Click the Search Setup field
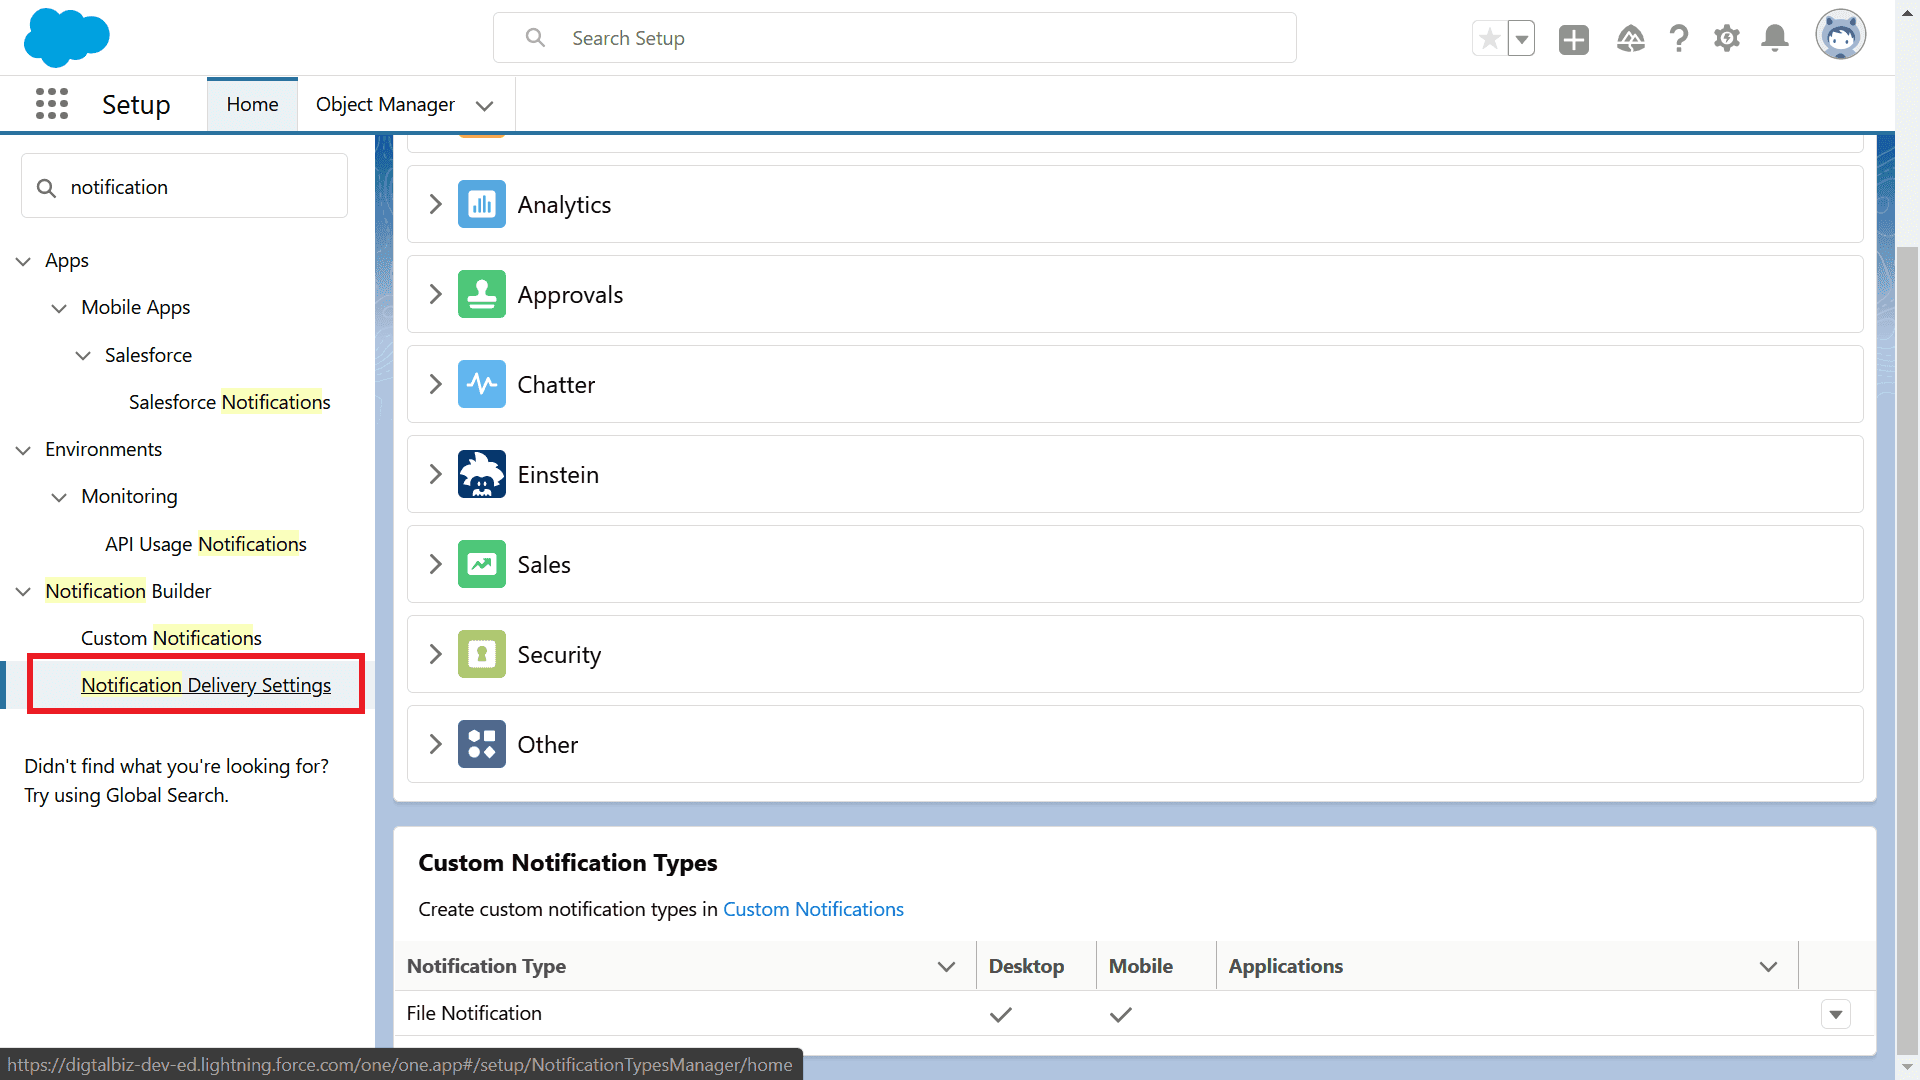Image resolution: width=1920 pixels, height=1080 pixels. coord(895,38)
